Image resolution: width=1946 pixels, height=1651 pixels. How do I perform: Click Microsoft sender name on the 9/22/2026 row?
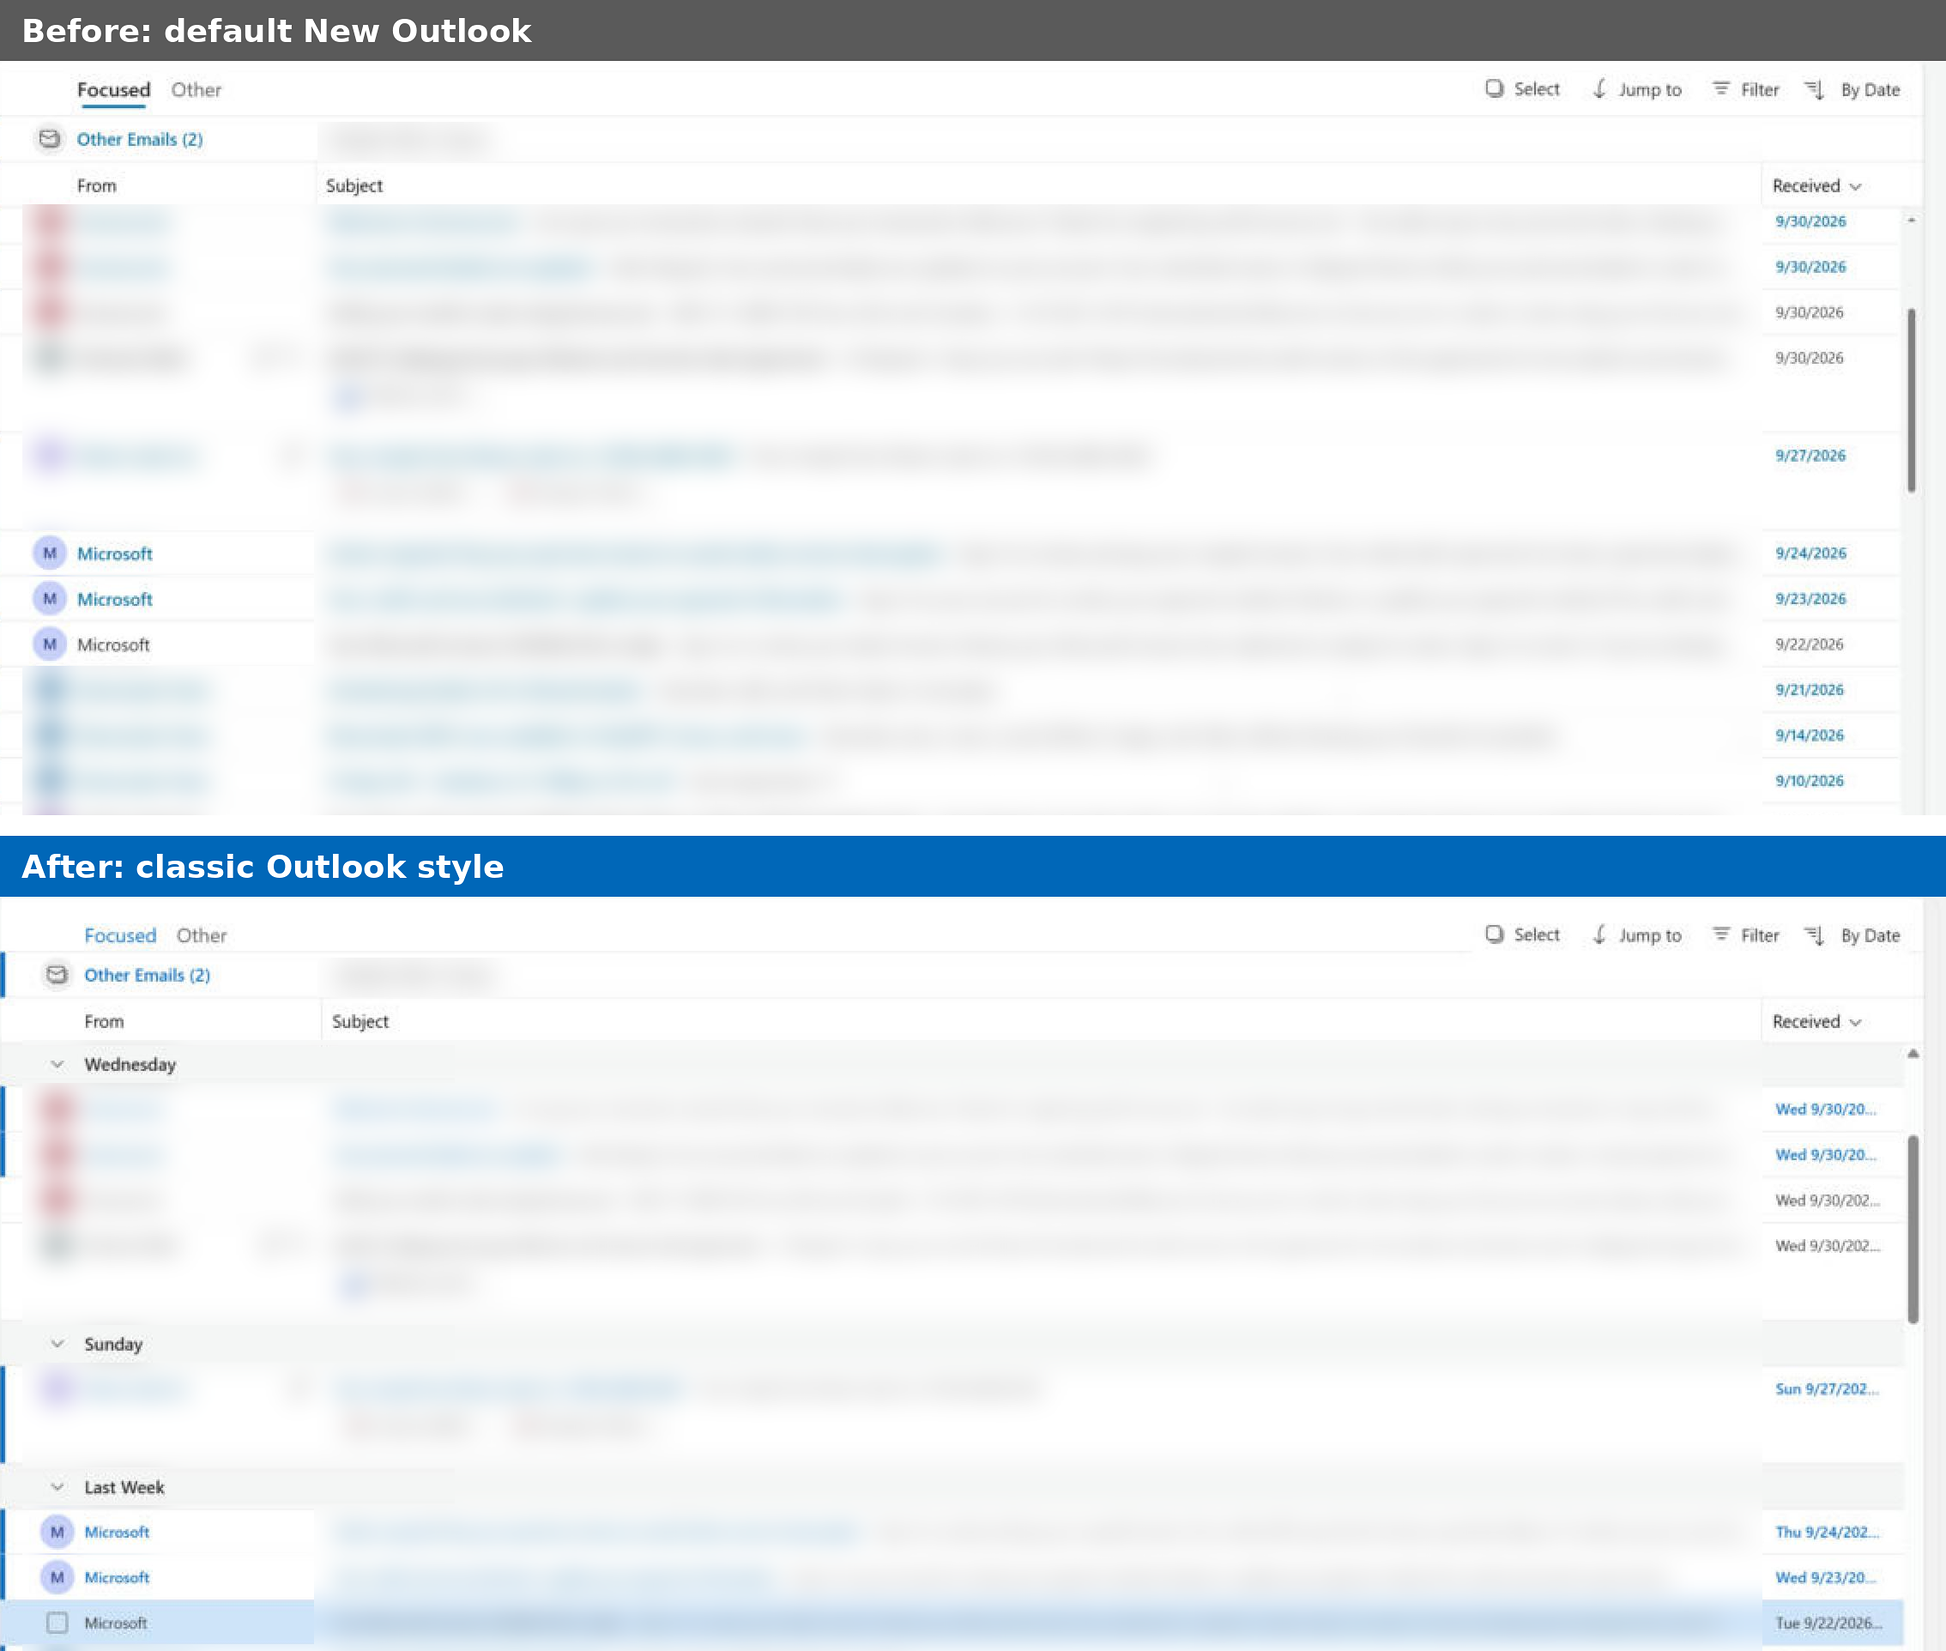[x=113, y=645]
